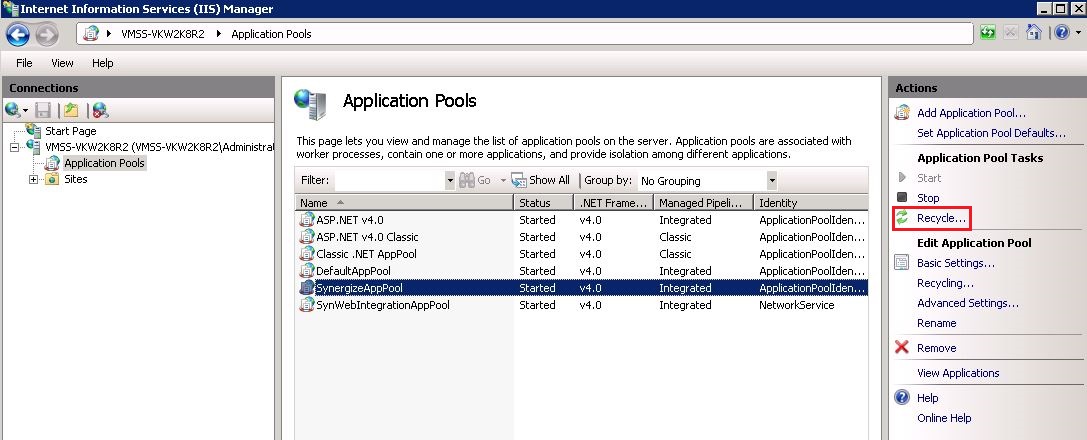The height and width of the screenshot is (440, 1087).
Task: Click the server icon in address breadcrumb
Action: tap(91, 33)
